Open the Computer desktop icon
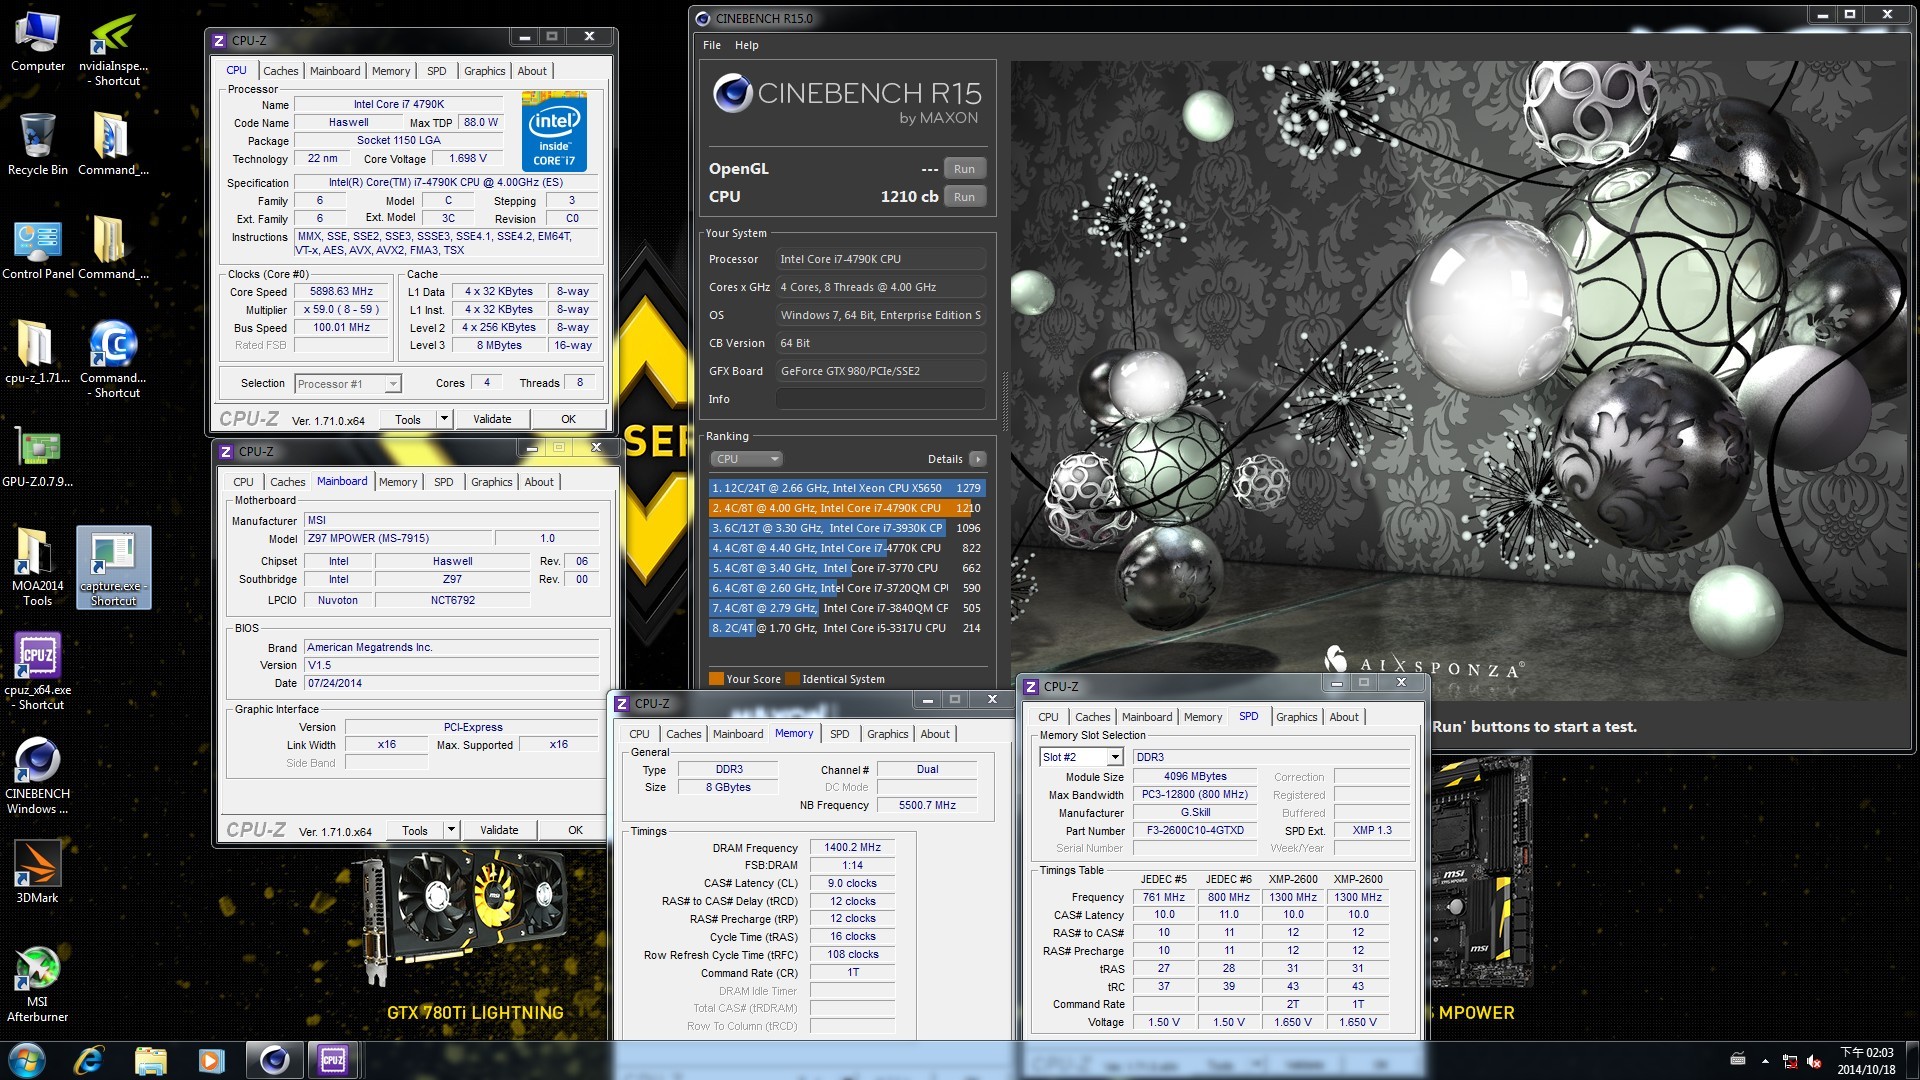 (38, 42)
